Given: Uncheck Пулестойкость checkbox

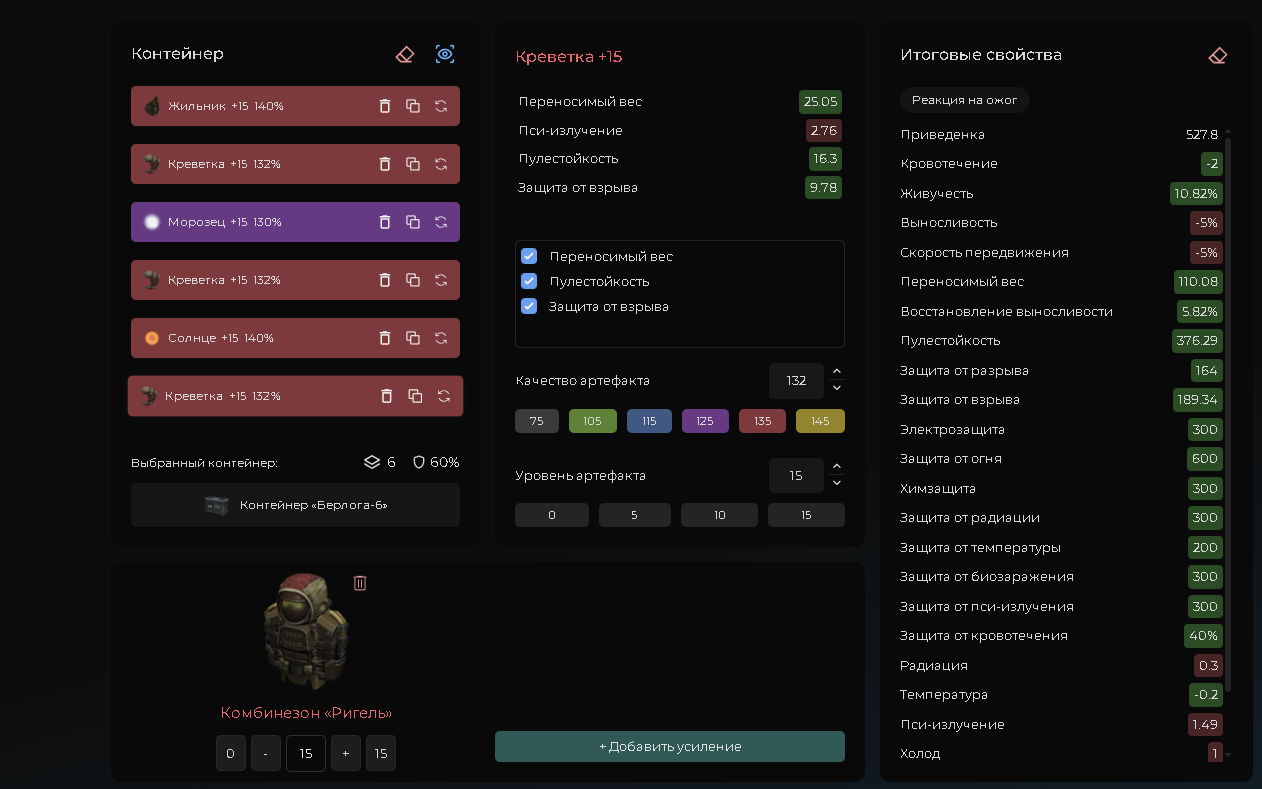Looking at the screenshot, I should [529, 281].
